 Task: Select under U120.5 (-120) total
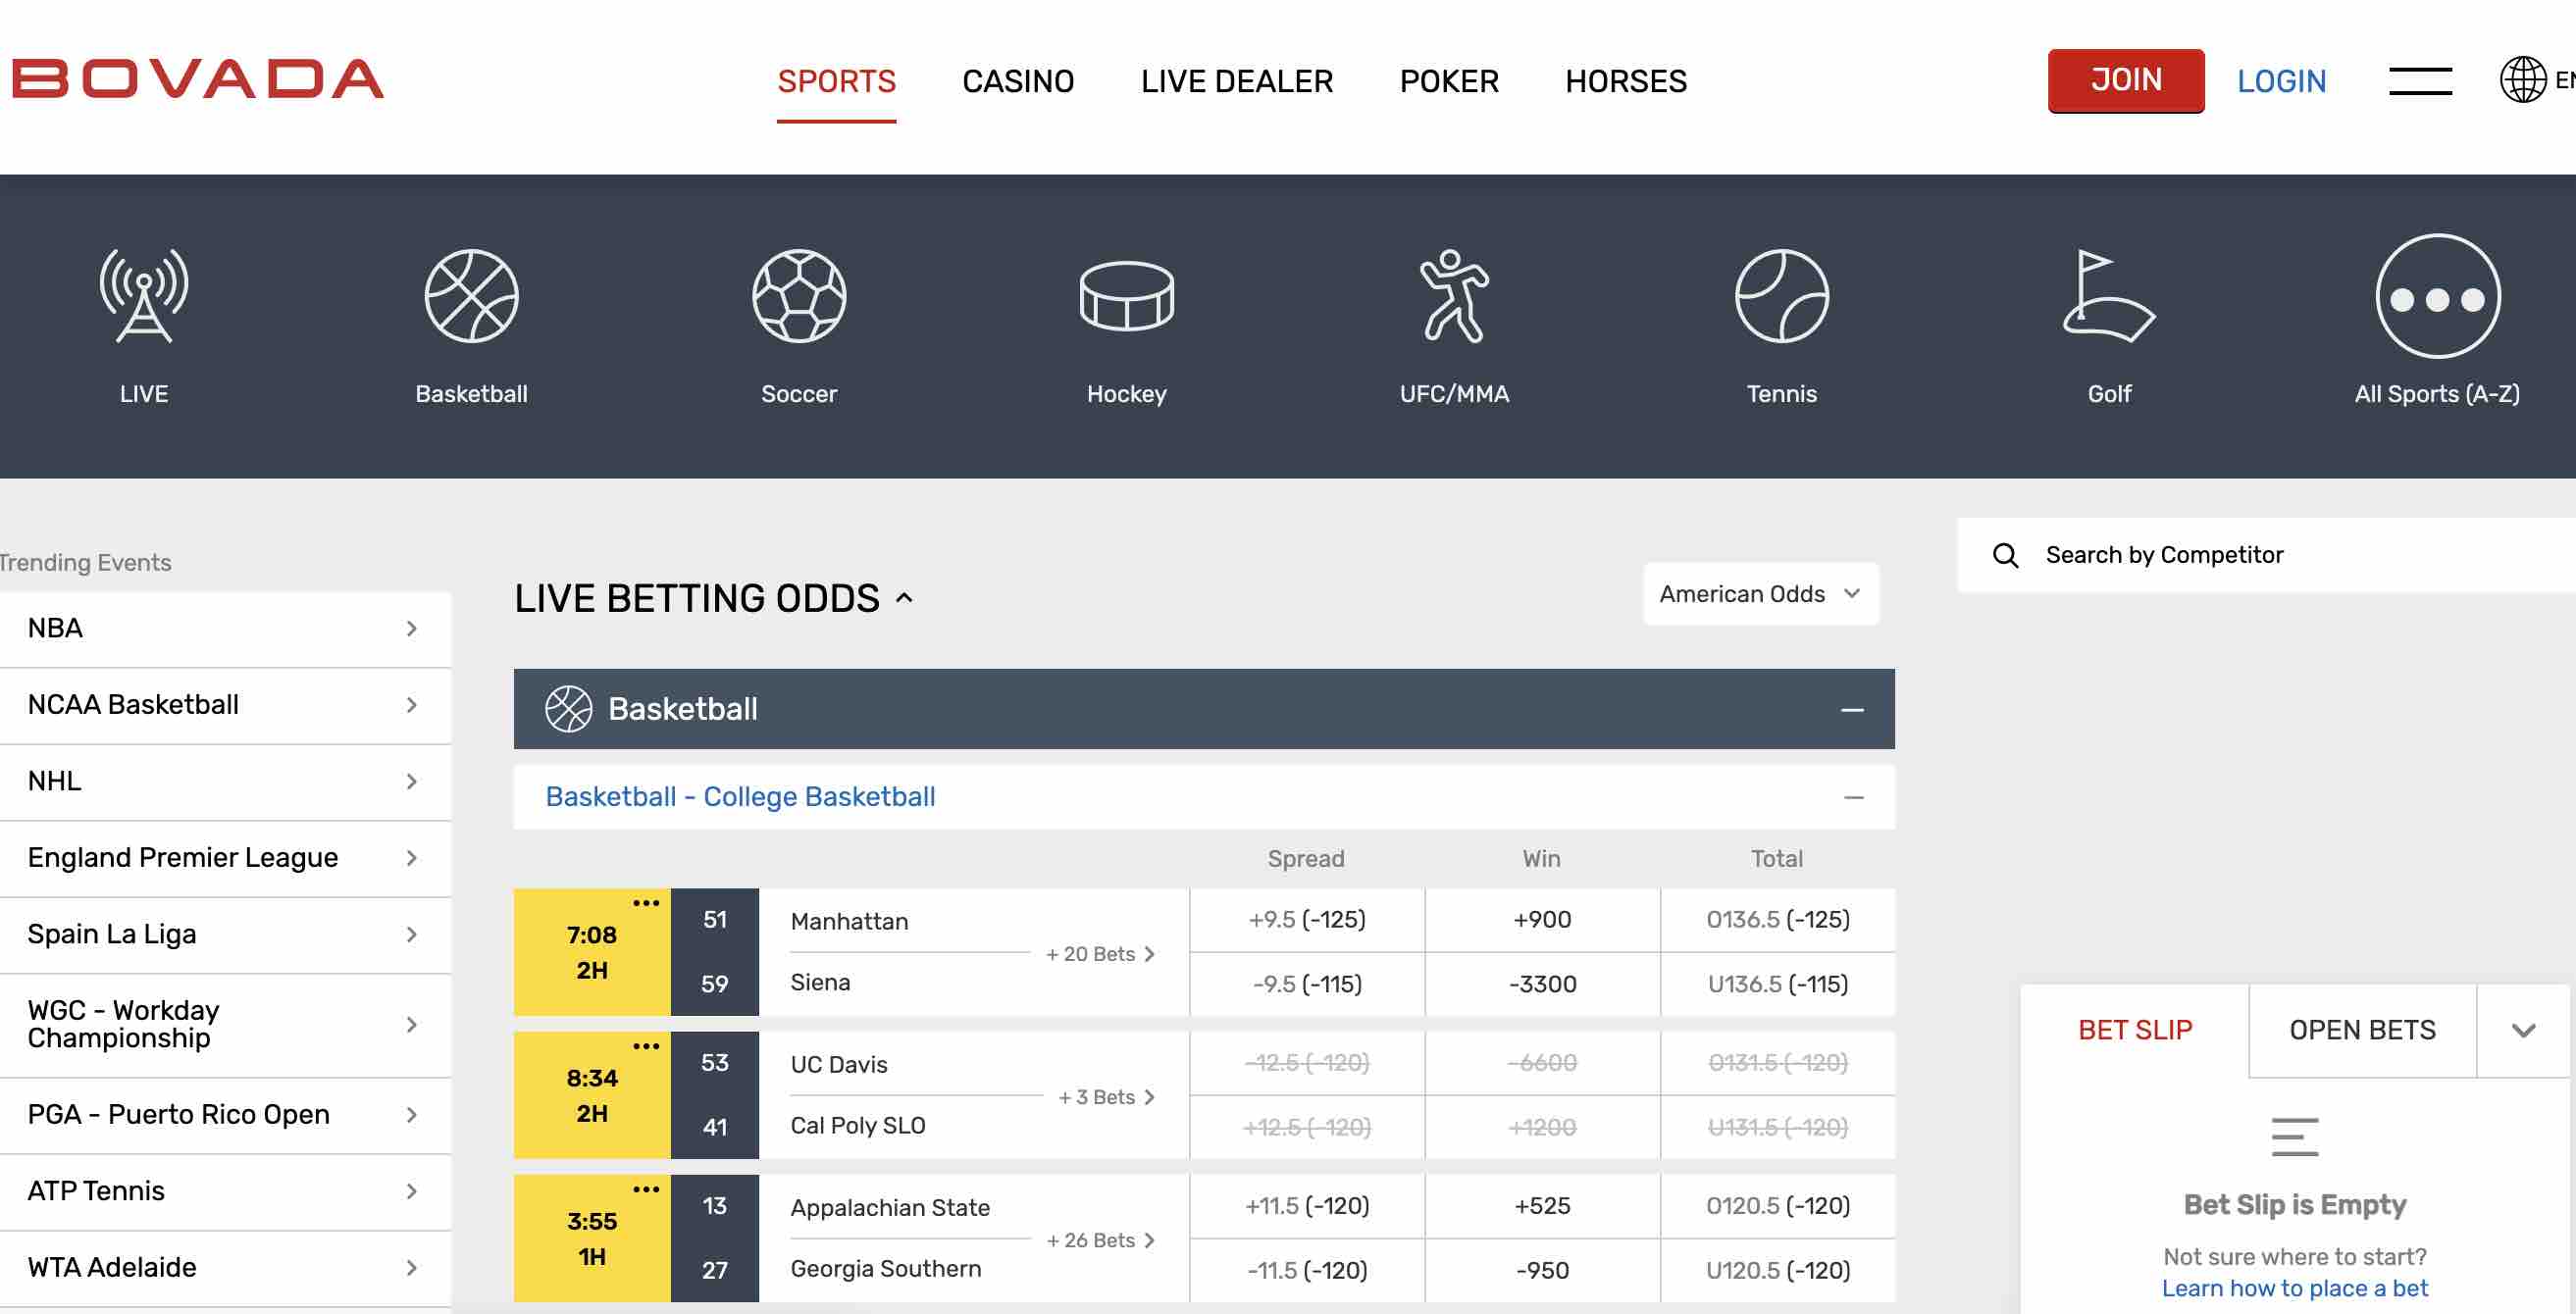(1778, 1271)
